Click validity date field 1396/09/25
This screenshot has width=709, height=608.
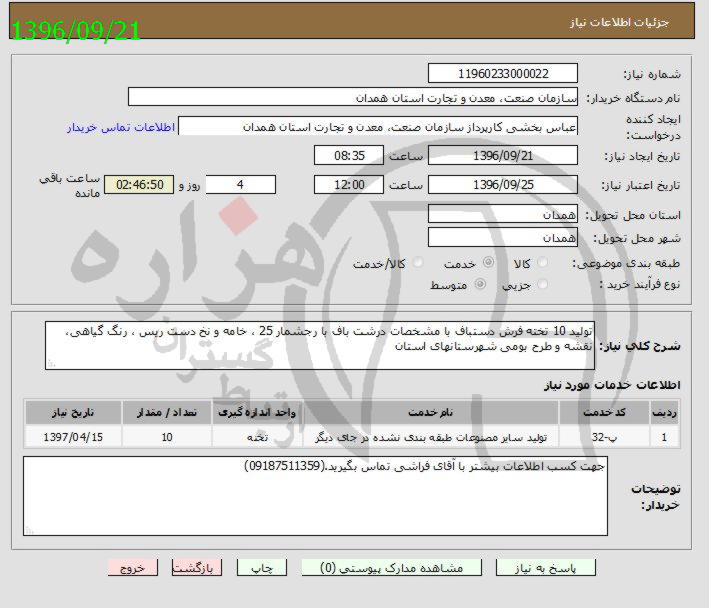click(503, 184)
